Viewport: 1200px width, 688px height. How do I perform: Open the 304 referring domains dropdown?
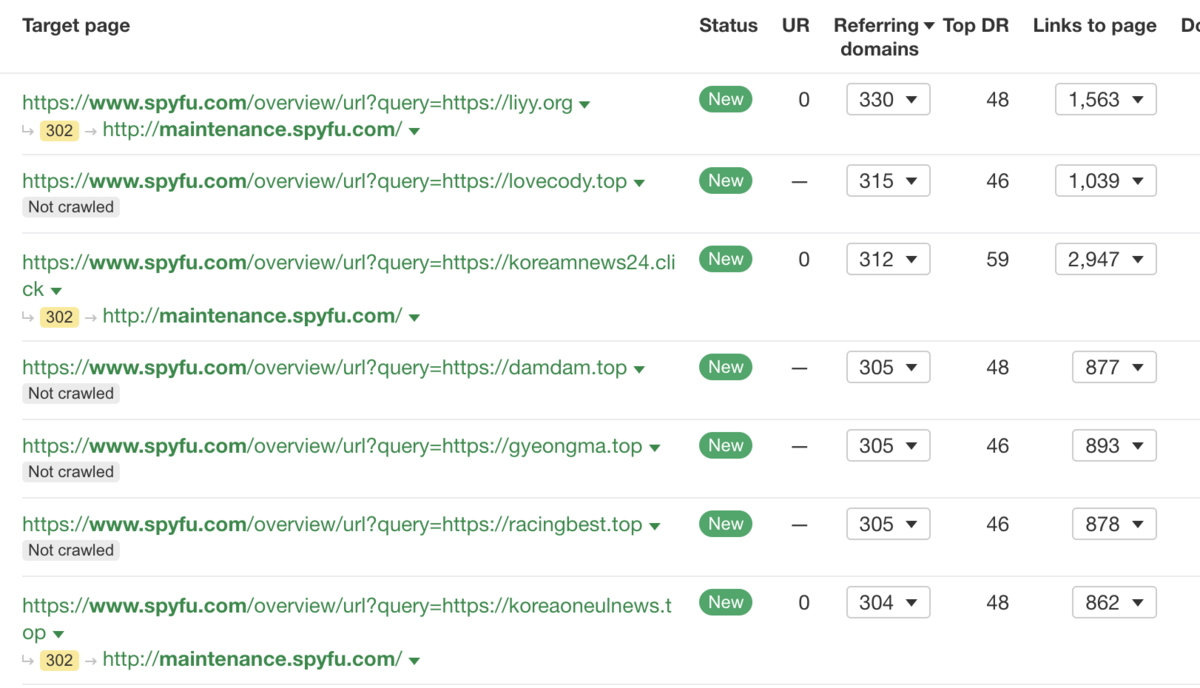[888, 603]
